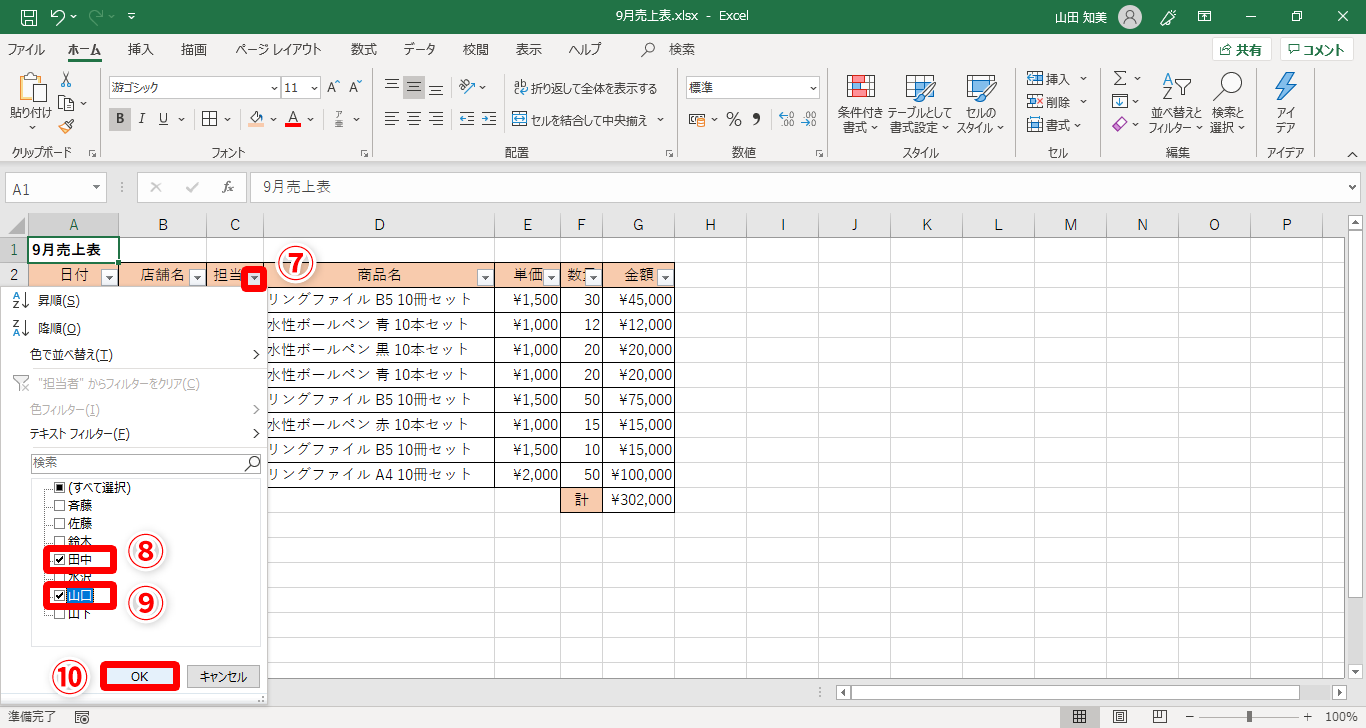Check the 山下 checkbox in the filter list
The image size is (1366, 728).
[59, 614]
